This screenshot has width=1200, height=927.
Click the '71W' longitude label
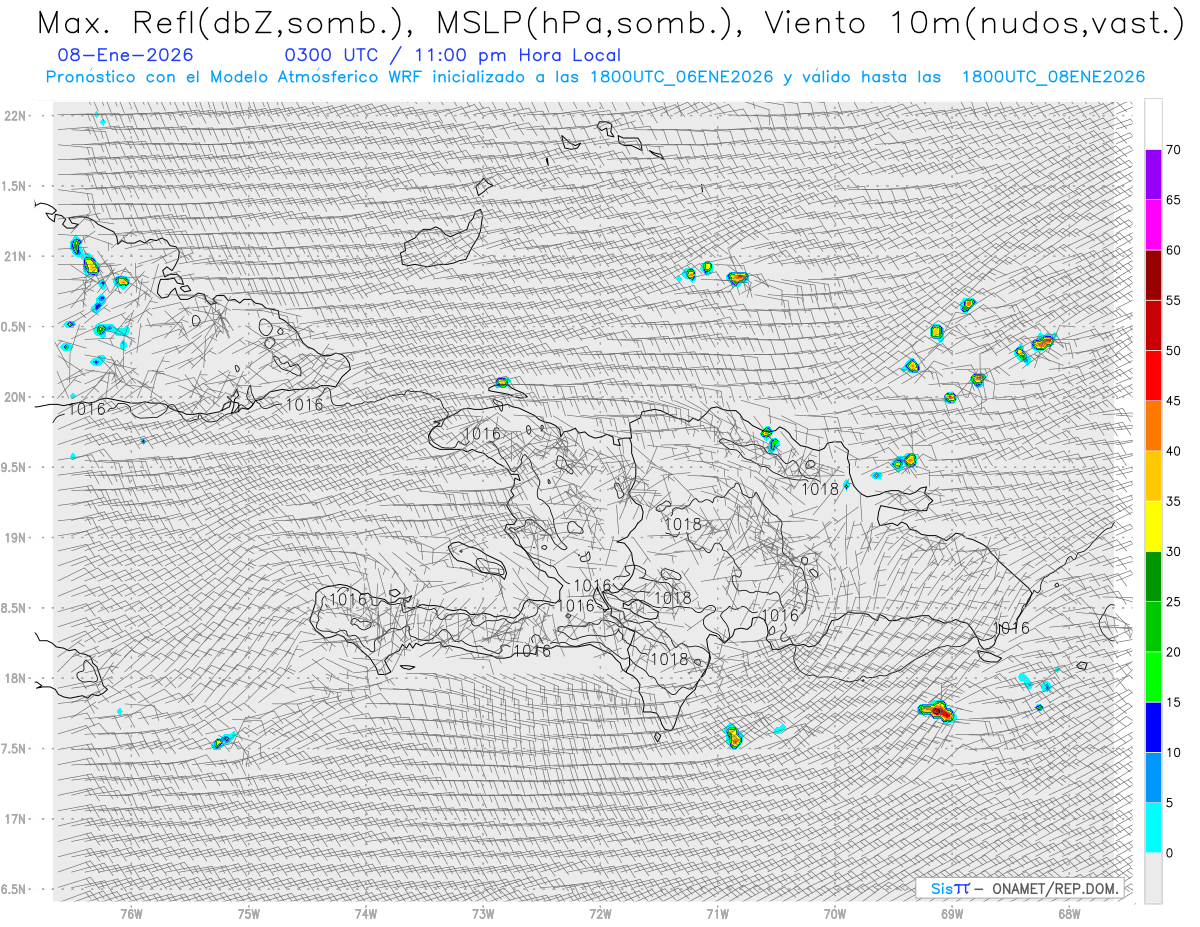point(717,914)
